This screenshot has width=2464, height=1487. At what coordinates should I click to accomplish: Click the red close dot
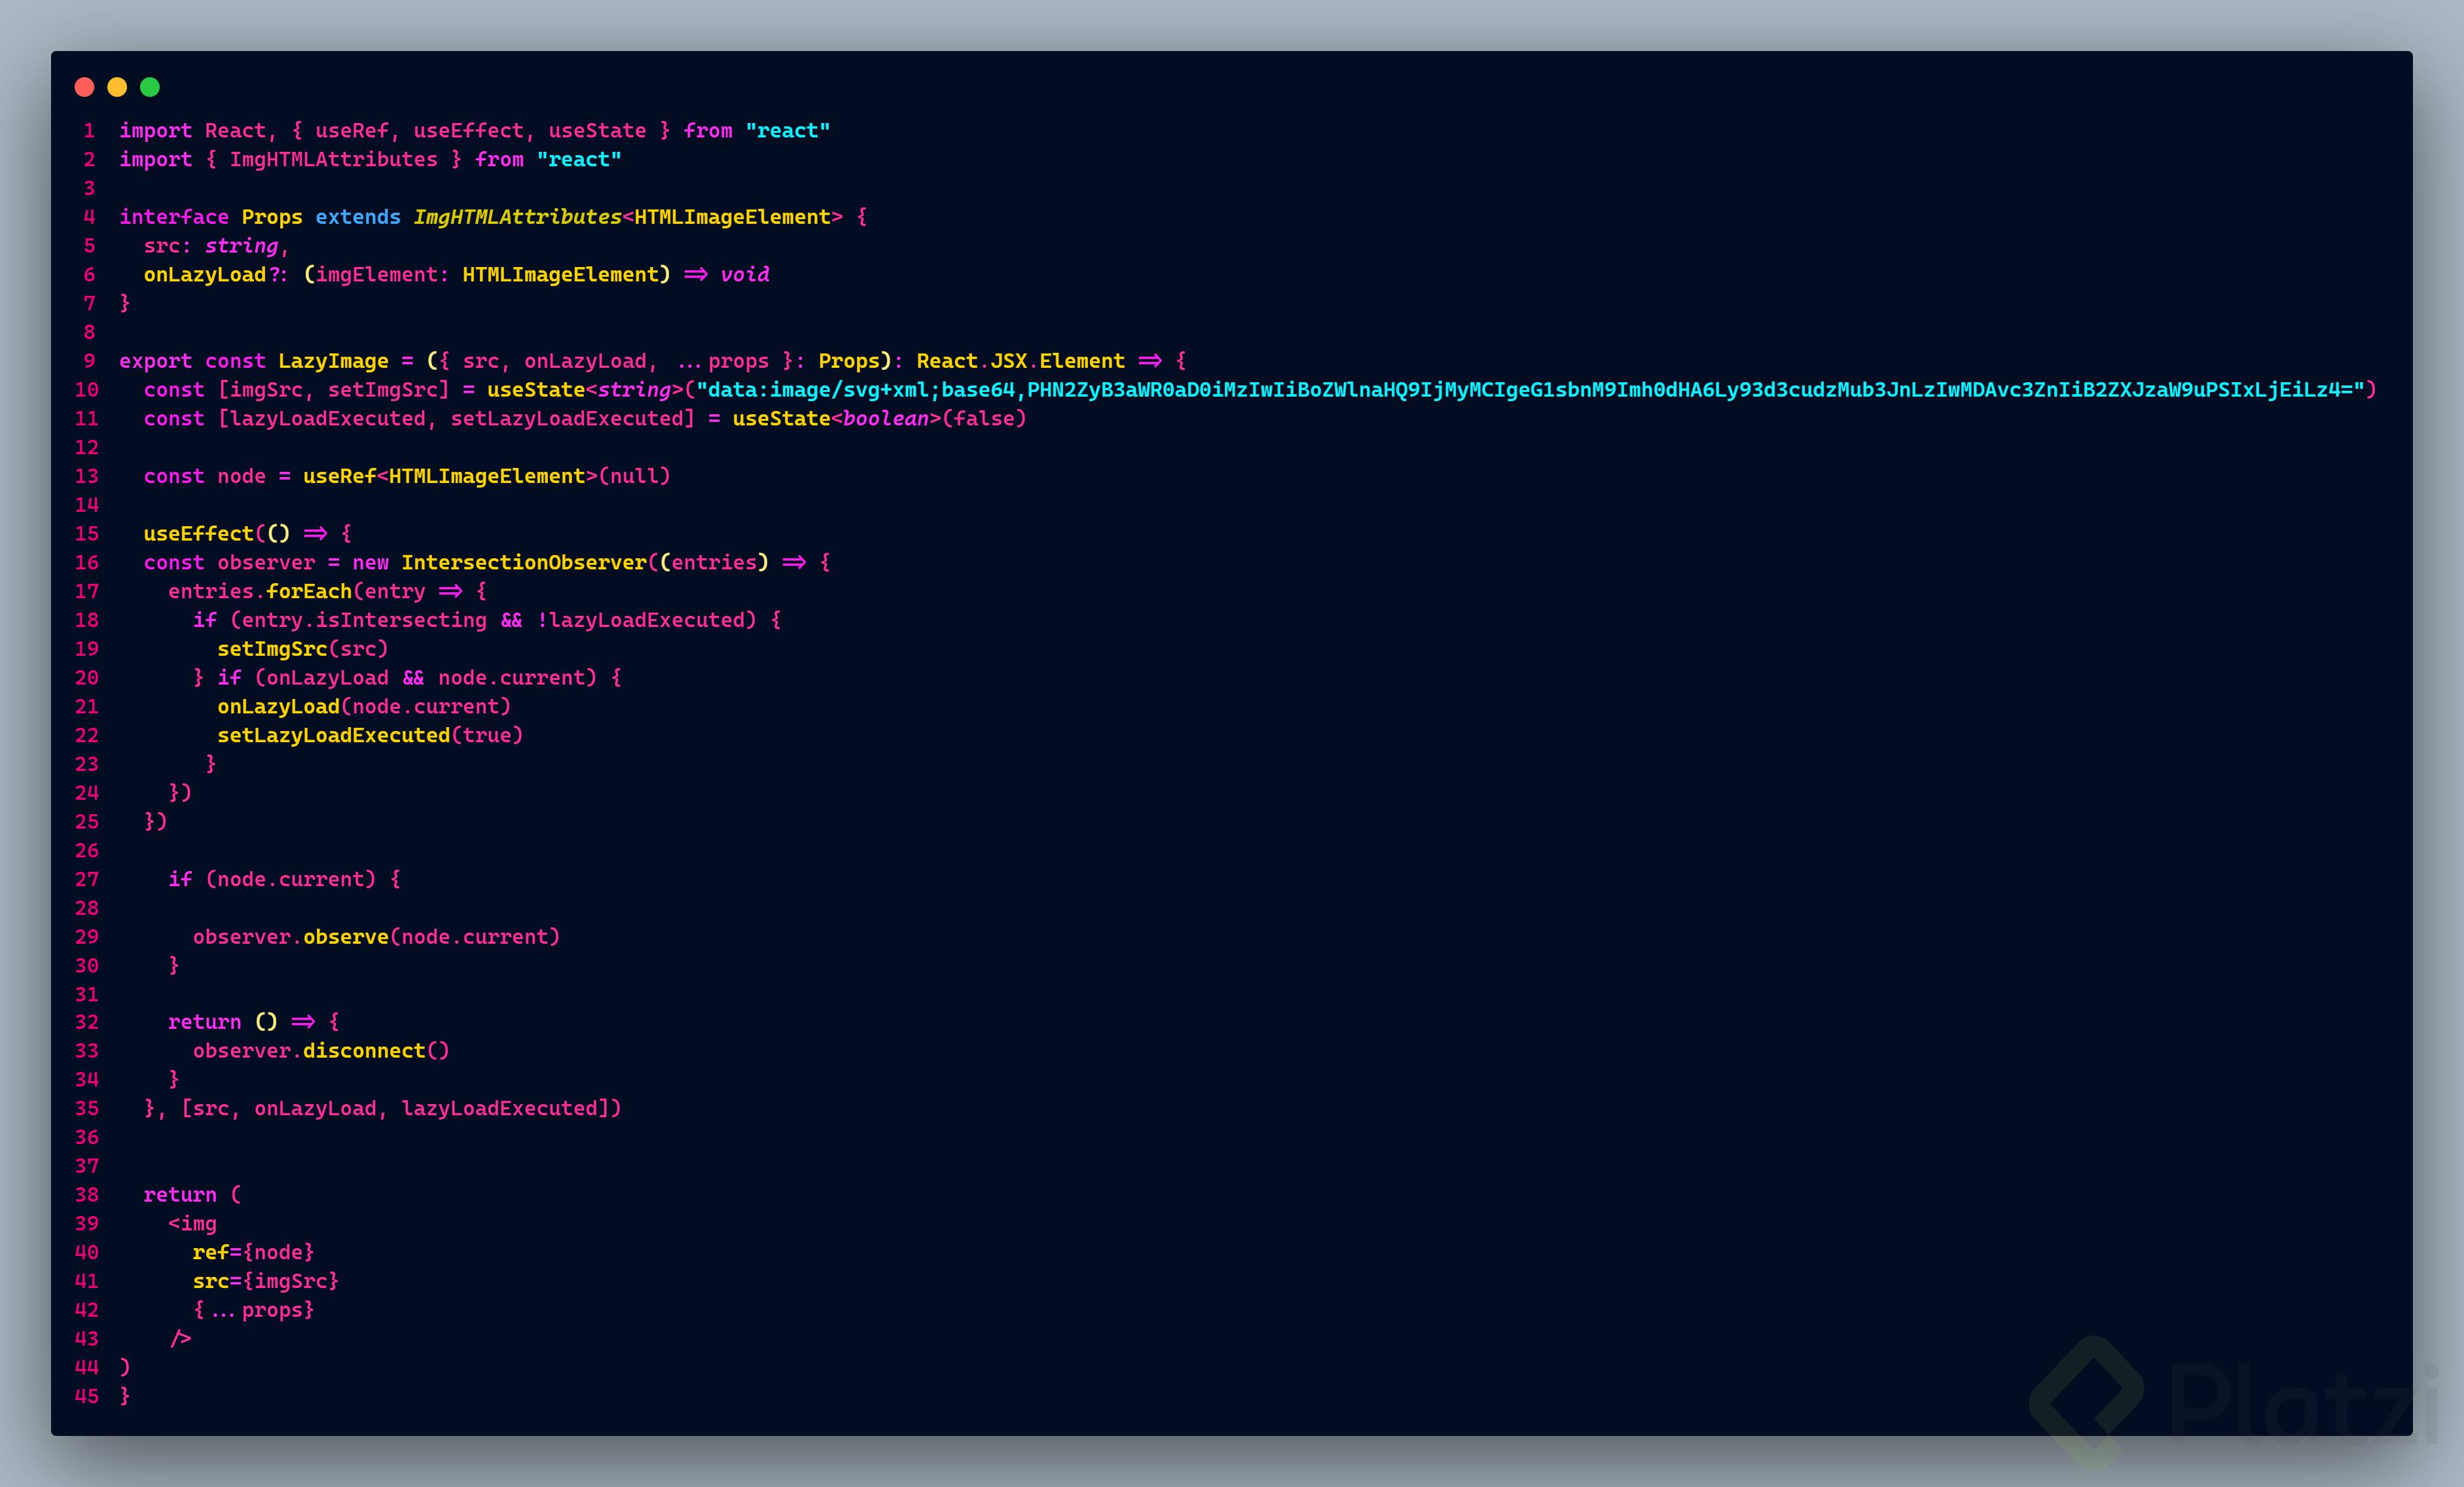[84, 87]
